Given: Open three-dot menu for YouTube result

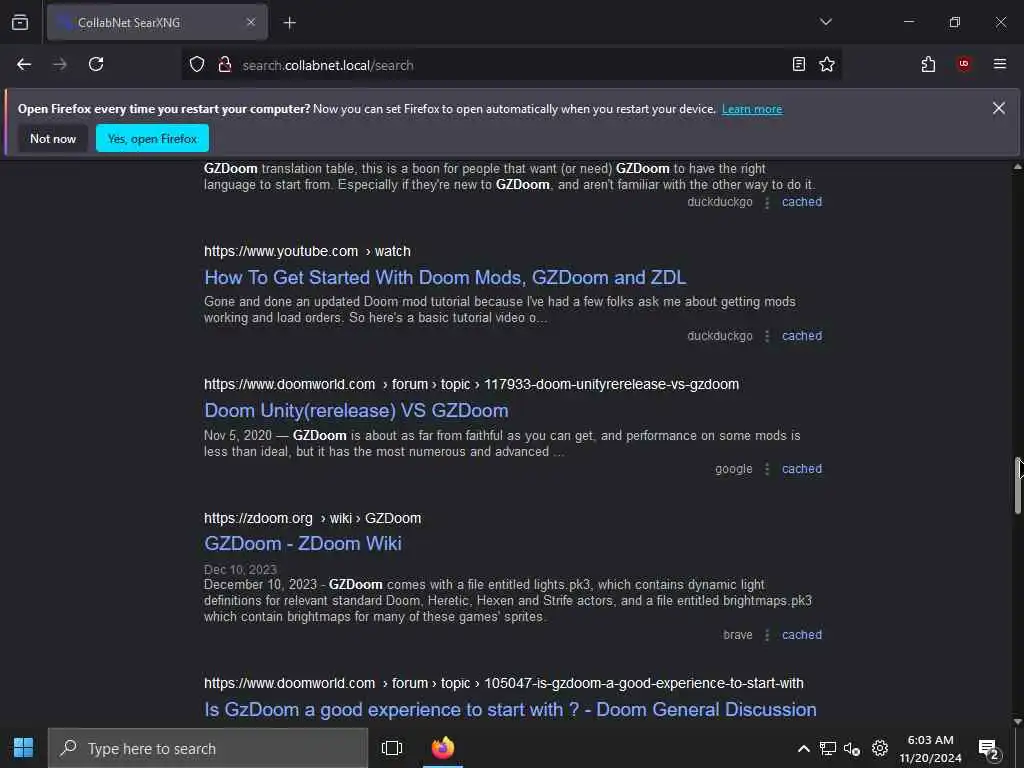Looking at the screenshot, I should (x=767, y=336).
